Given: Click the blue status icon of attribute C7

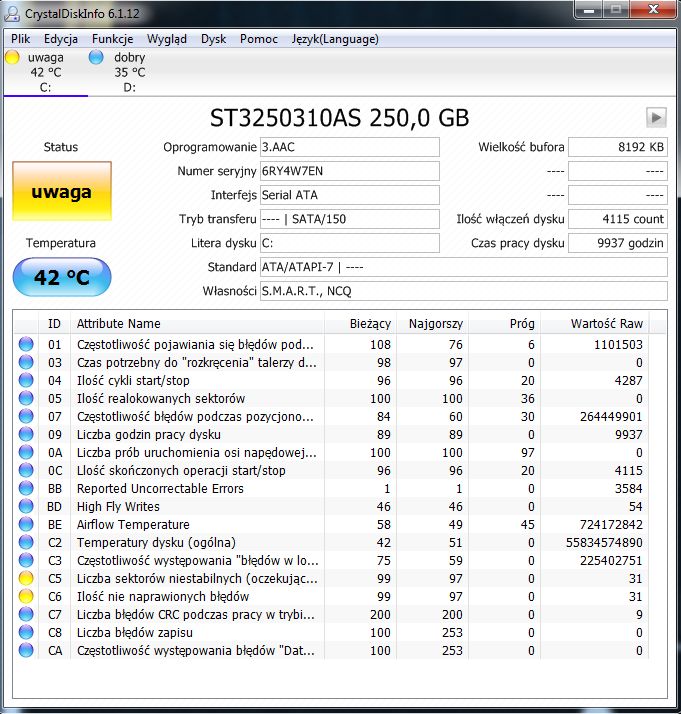Looking at the screenshot, I should pyautogui.click(x=26, y=614).
